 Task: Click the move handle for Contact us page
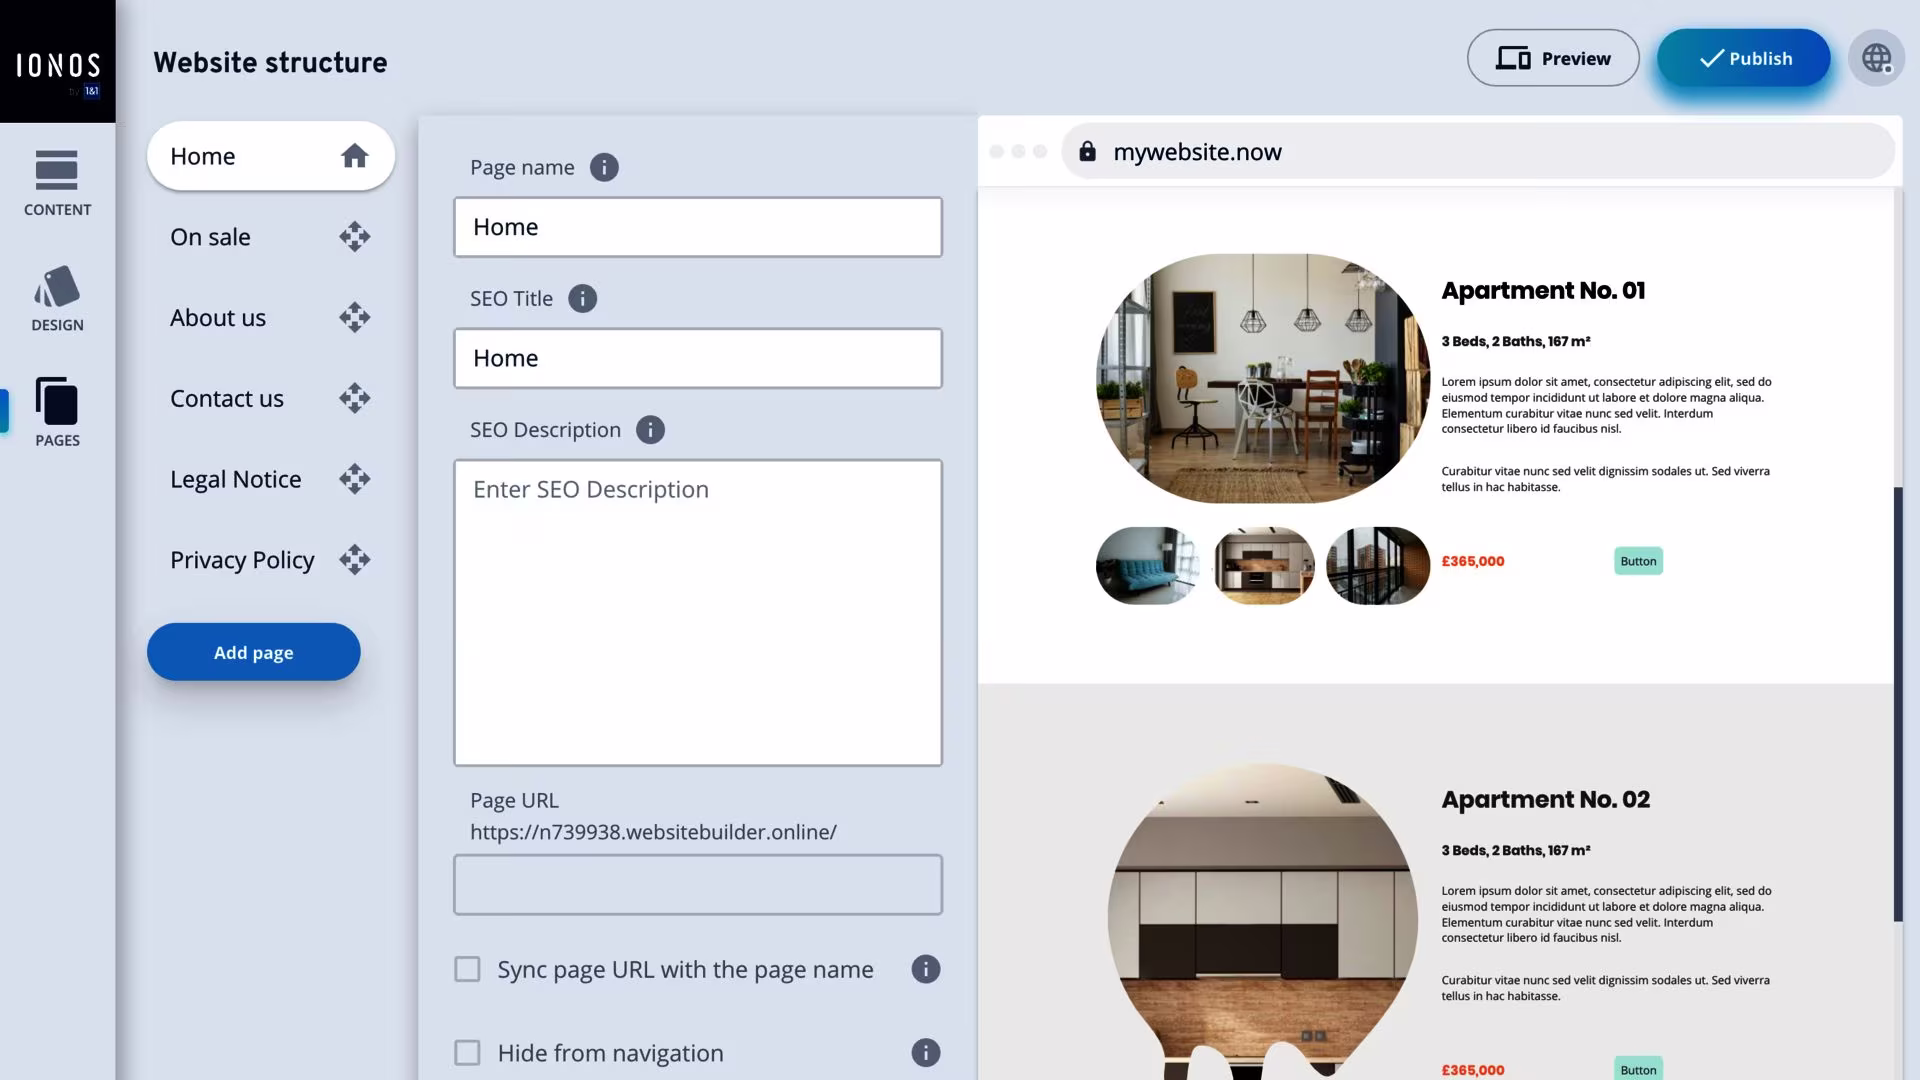(x=355, y=398)
